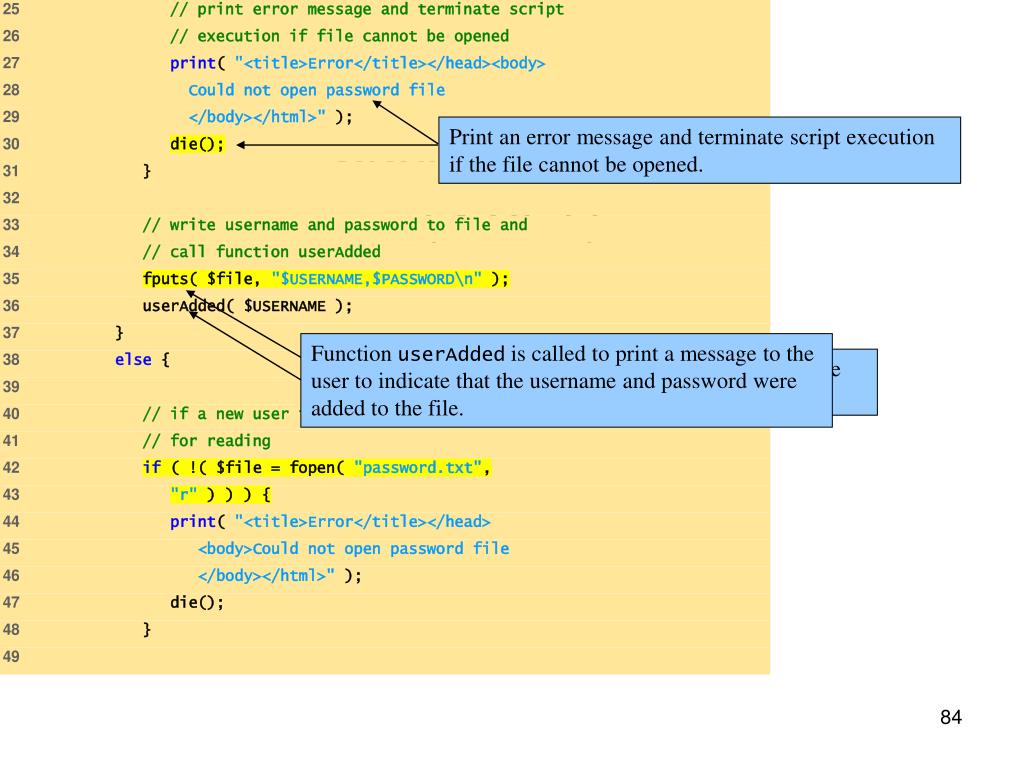
Task: Click the print statement on line 44
Action: pyautogui.click(x=330, y=522)
